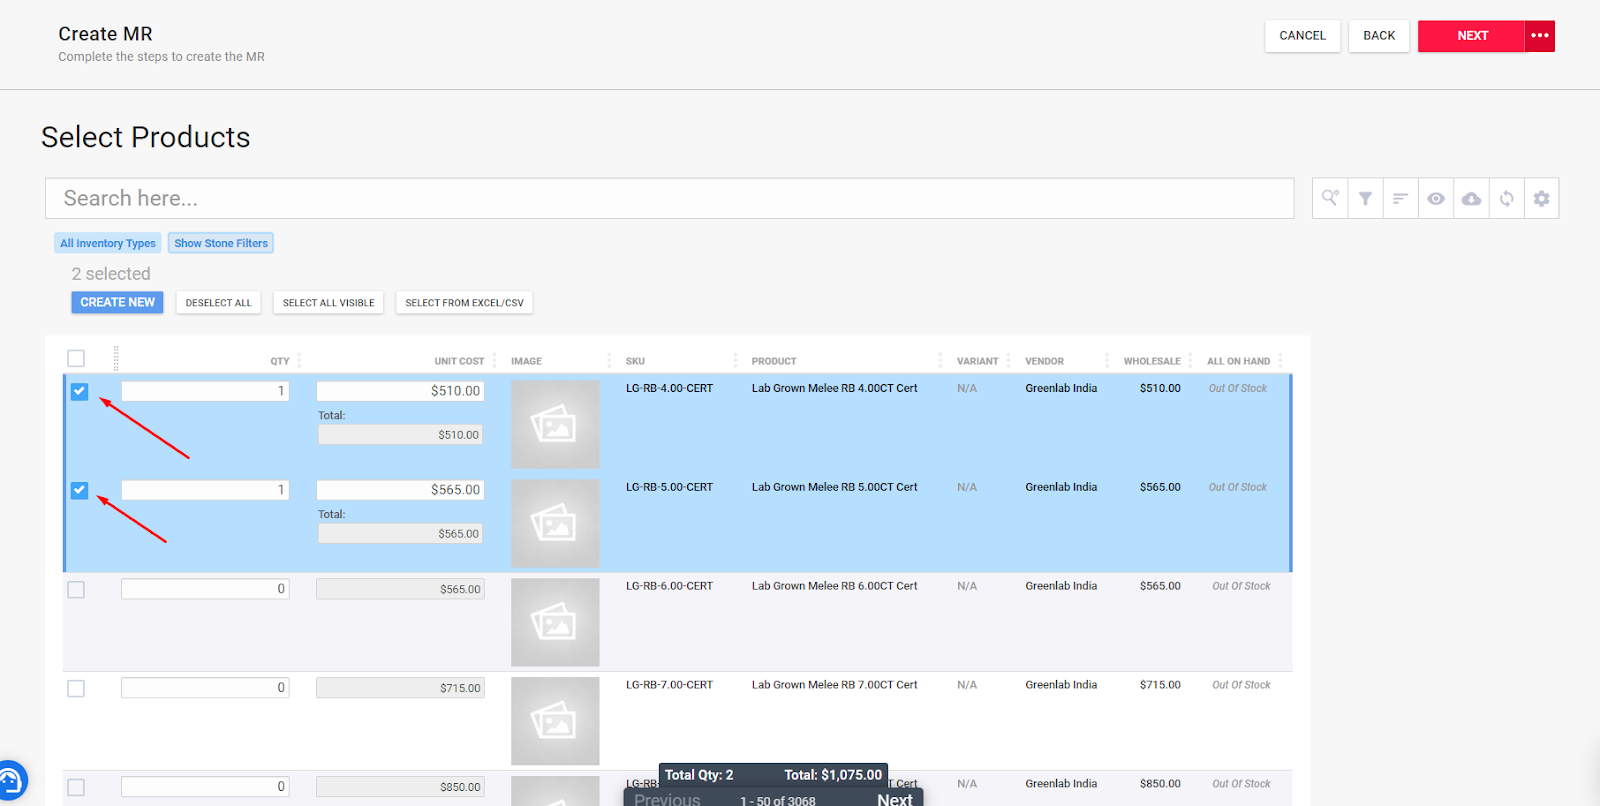Go to Previous page in pagination
Viewport: 1600px width, 806px height.
pyautogui.click(x=667, y=799)
